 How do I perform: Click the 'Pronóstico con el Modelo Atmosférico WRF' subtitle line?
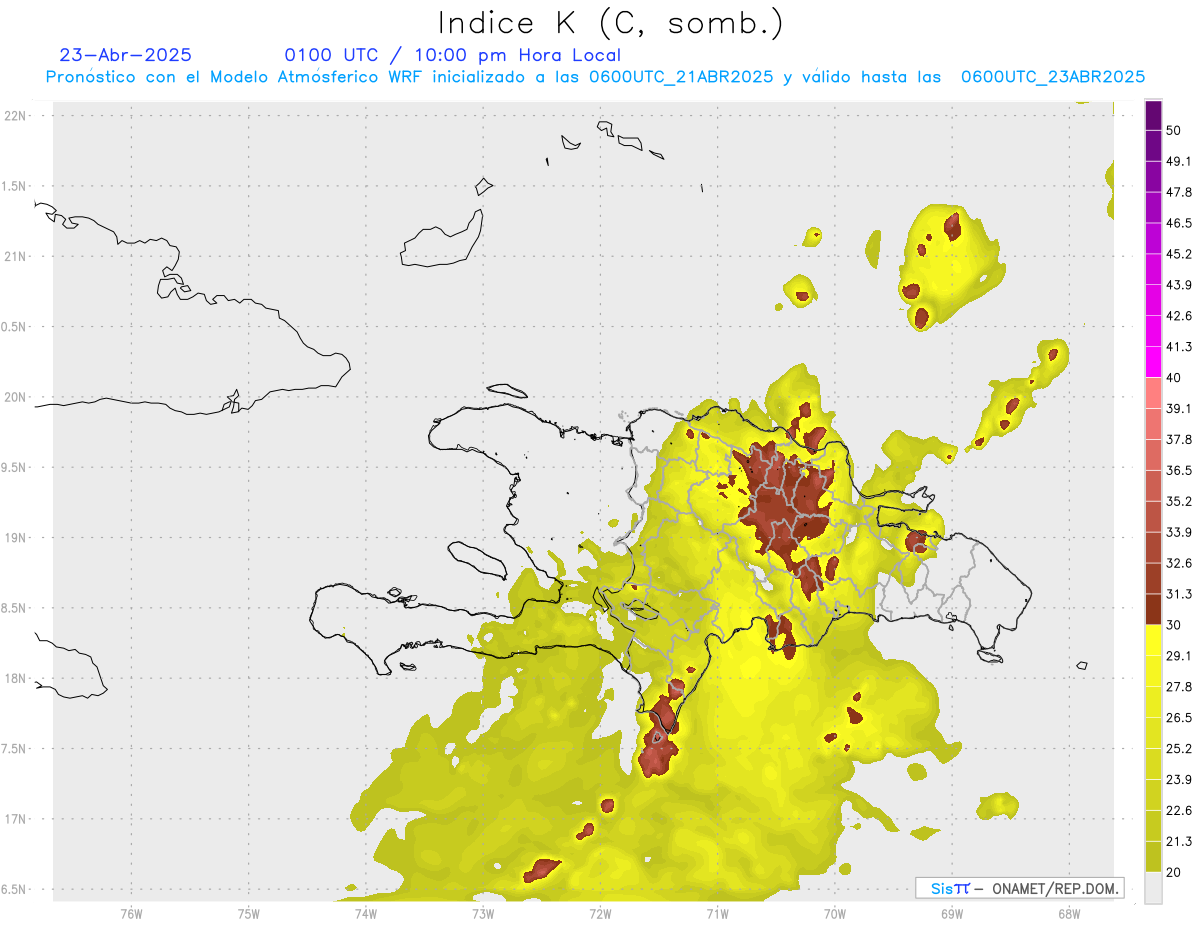[596, 77]
